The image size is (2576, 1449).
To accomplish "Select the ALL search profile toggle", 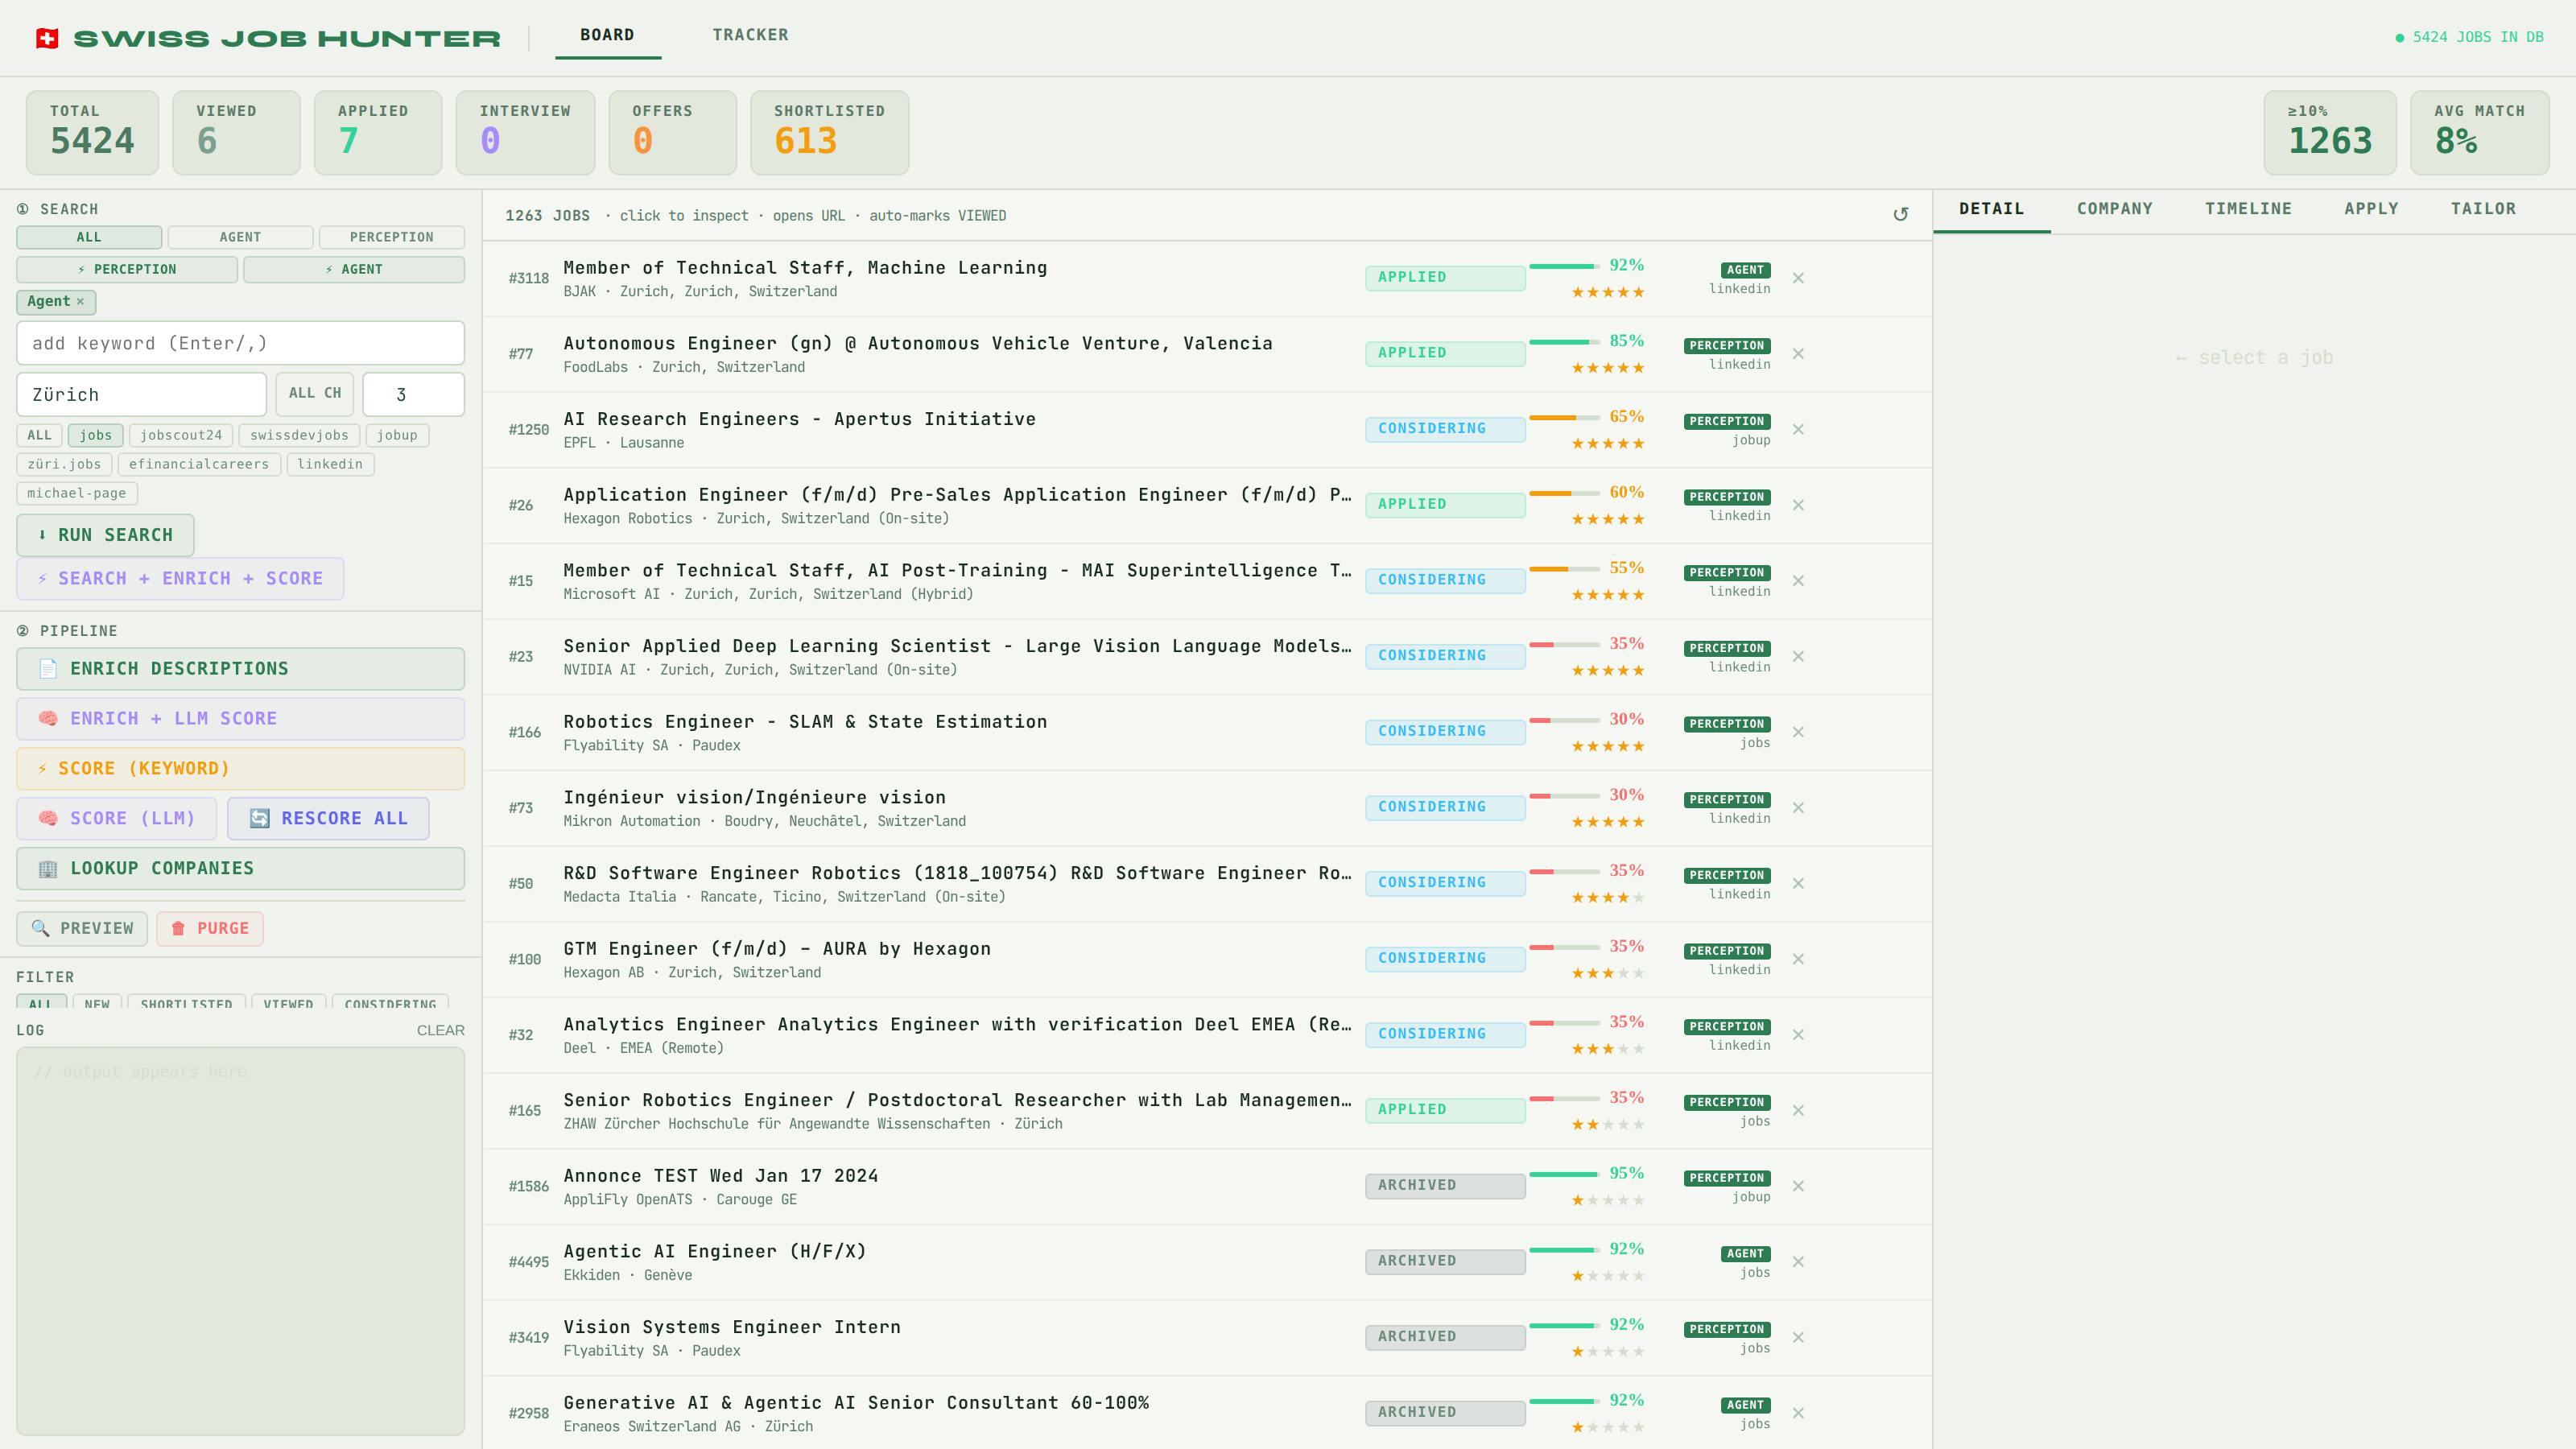I will pos(89,237).
